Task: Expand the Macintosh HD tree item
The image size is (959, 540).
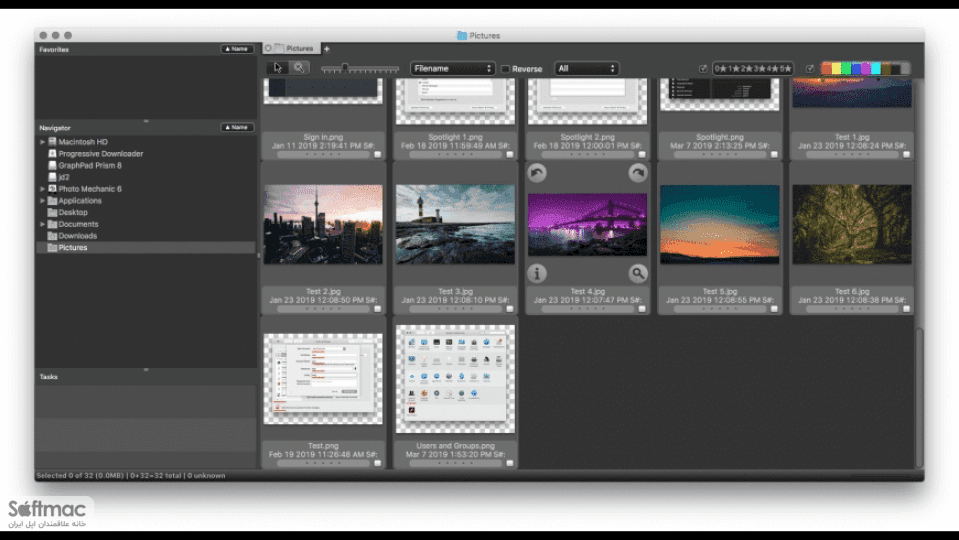Action: pyautogui.click(x=42, y=142)
